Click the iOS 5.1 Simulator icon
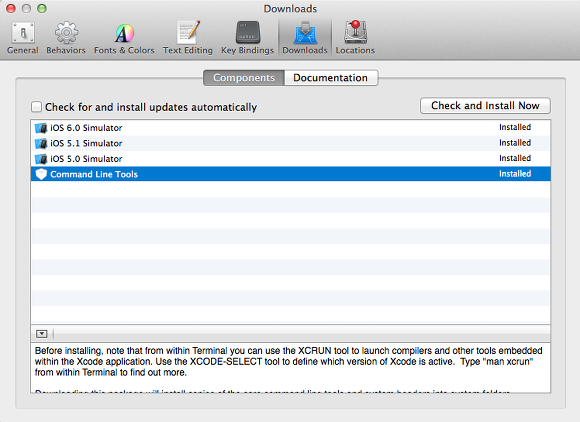This screenshot has width=580, height=422. coord(41,144)
